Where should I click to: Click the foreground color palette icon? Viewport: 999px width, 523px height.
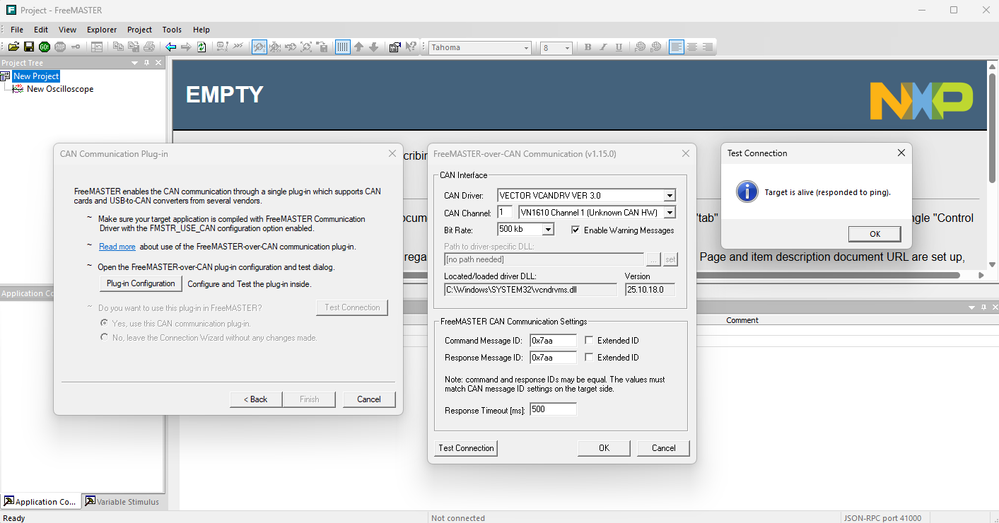coord(640,47)
